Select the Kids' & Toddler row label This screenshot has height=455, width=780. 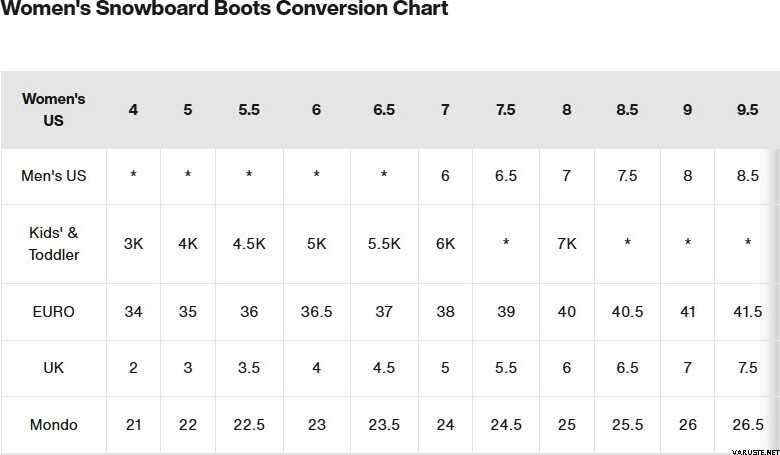(x=54, y=243)
